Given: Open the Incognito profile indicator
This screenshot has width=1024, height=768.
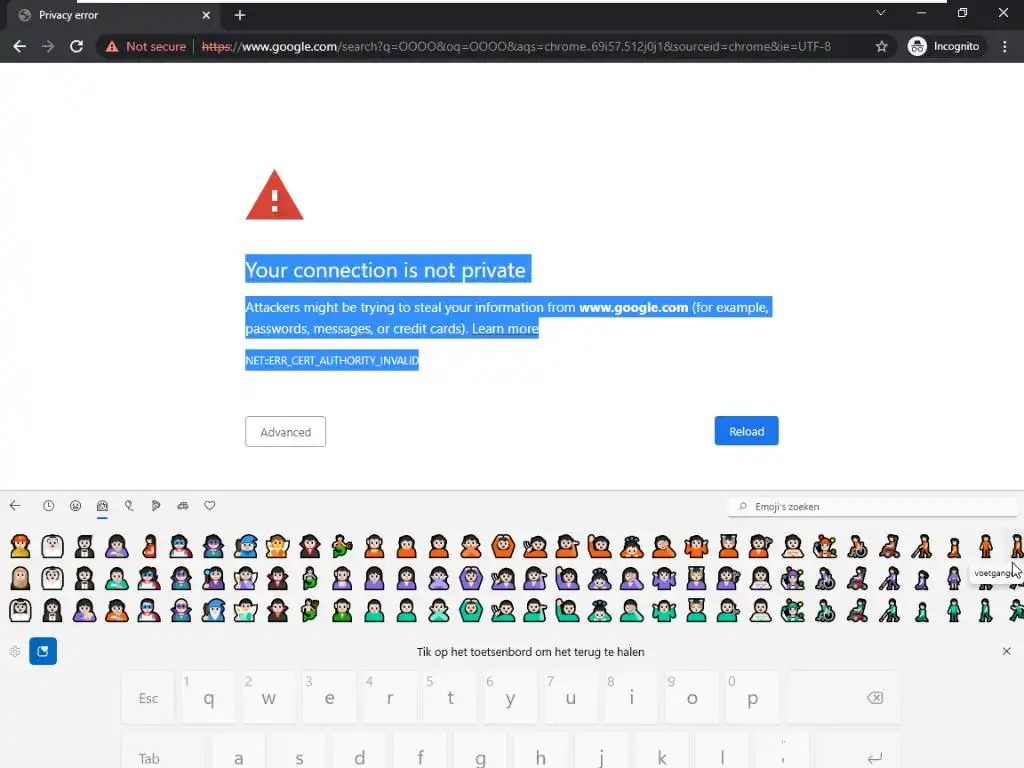Looking at the screenshot, I should click(944, 46).
